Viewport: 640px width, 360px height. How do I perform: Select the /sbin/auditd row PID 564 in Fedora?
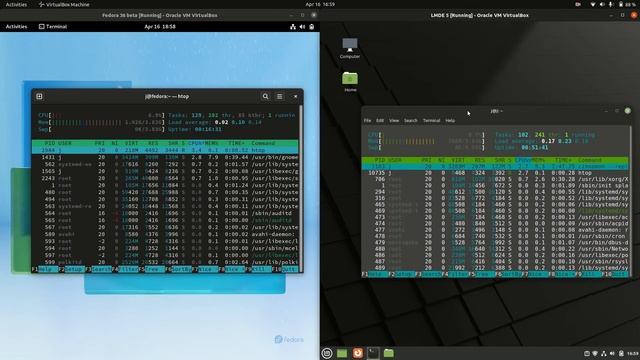pyautogui.click(x=165, y=213)
